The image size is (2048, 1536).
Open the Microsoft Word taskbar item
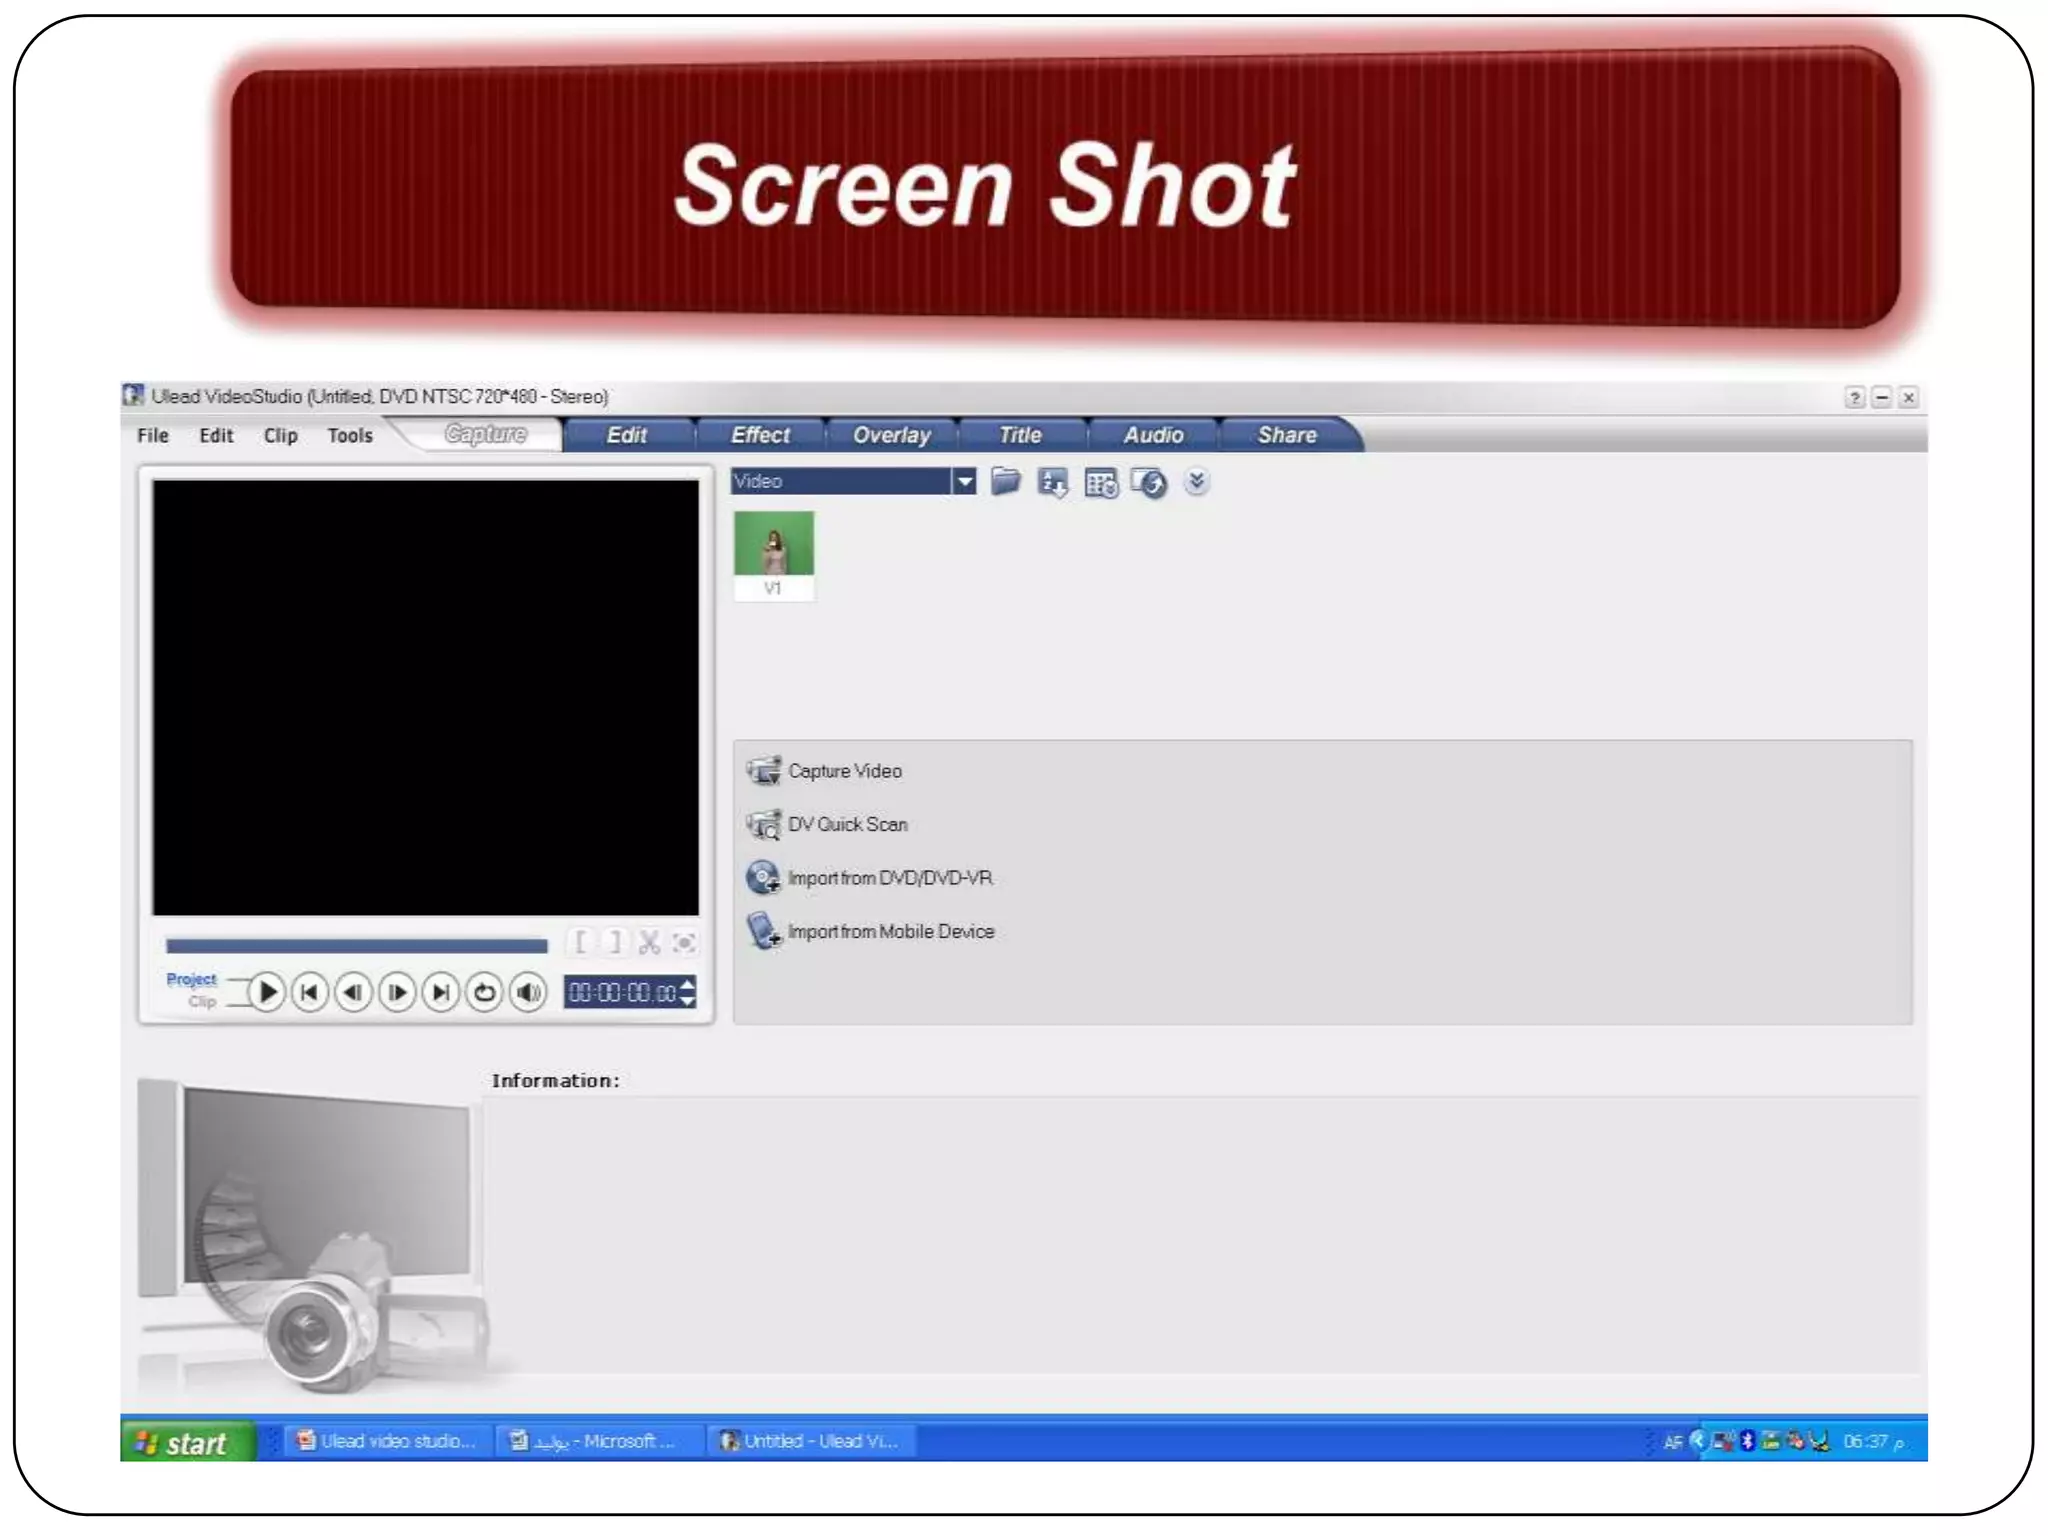[597, 1441]
